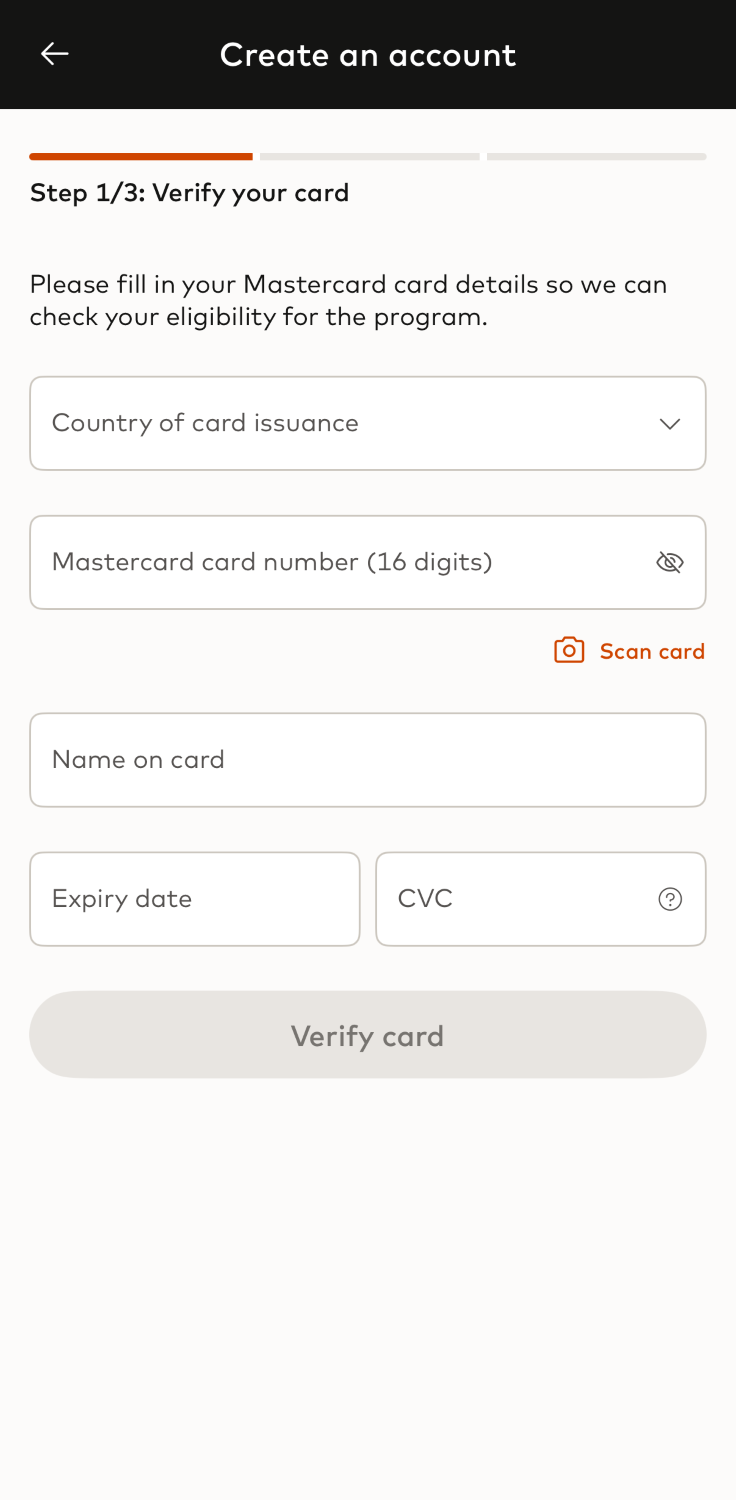Click the third progress step segment
736x1500 pixels.
pyautogui.click(x=597, y=156)
